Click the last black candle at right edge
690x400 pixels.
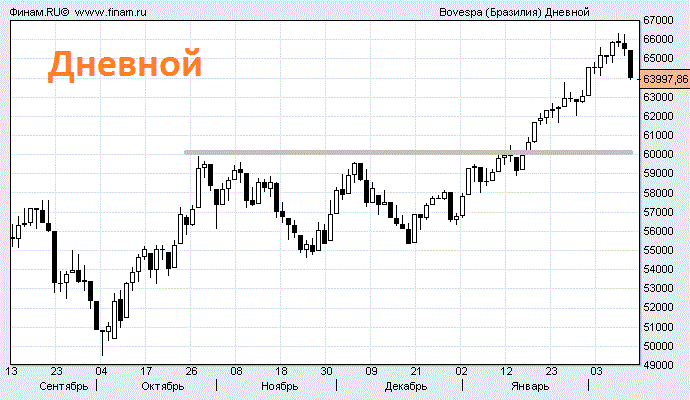pos(630,63)
